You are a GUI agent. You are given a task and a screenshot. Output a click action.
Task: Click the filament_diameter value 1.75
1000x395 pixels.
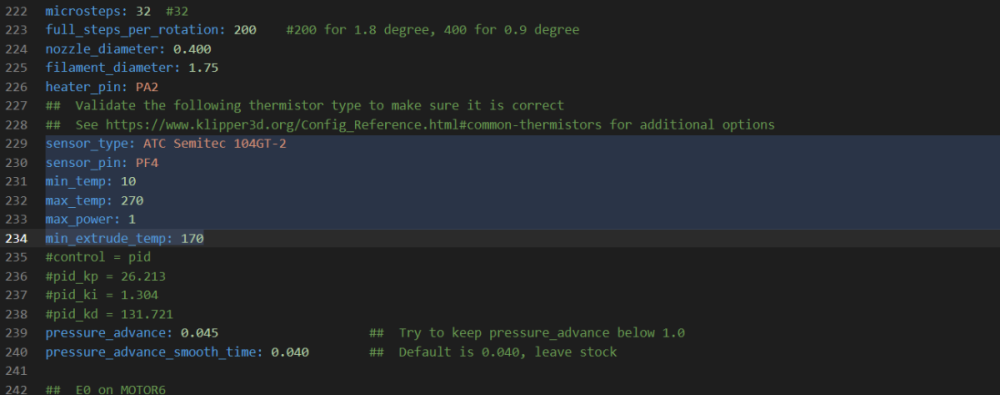click(x=203, y=68)
